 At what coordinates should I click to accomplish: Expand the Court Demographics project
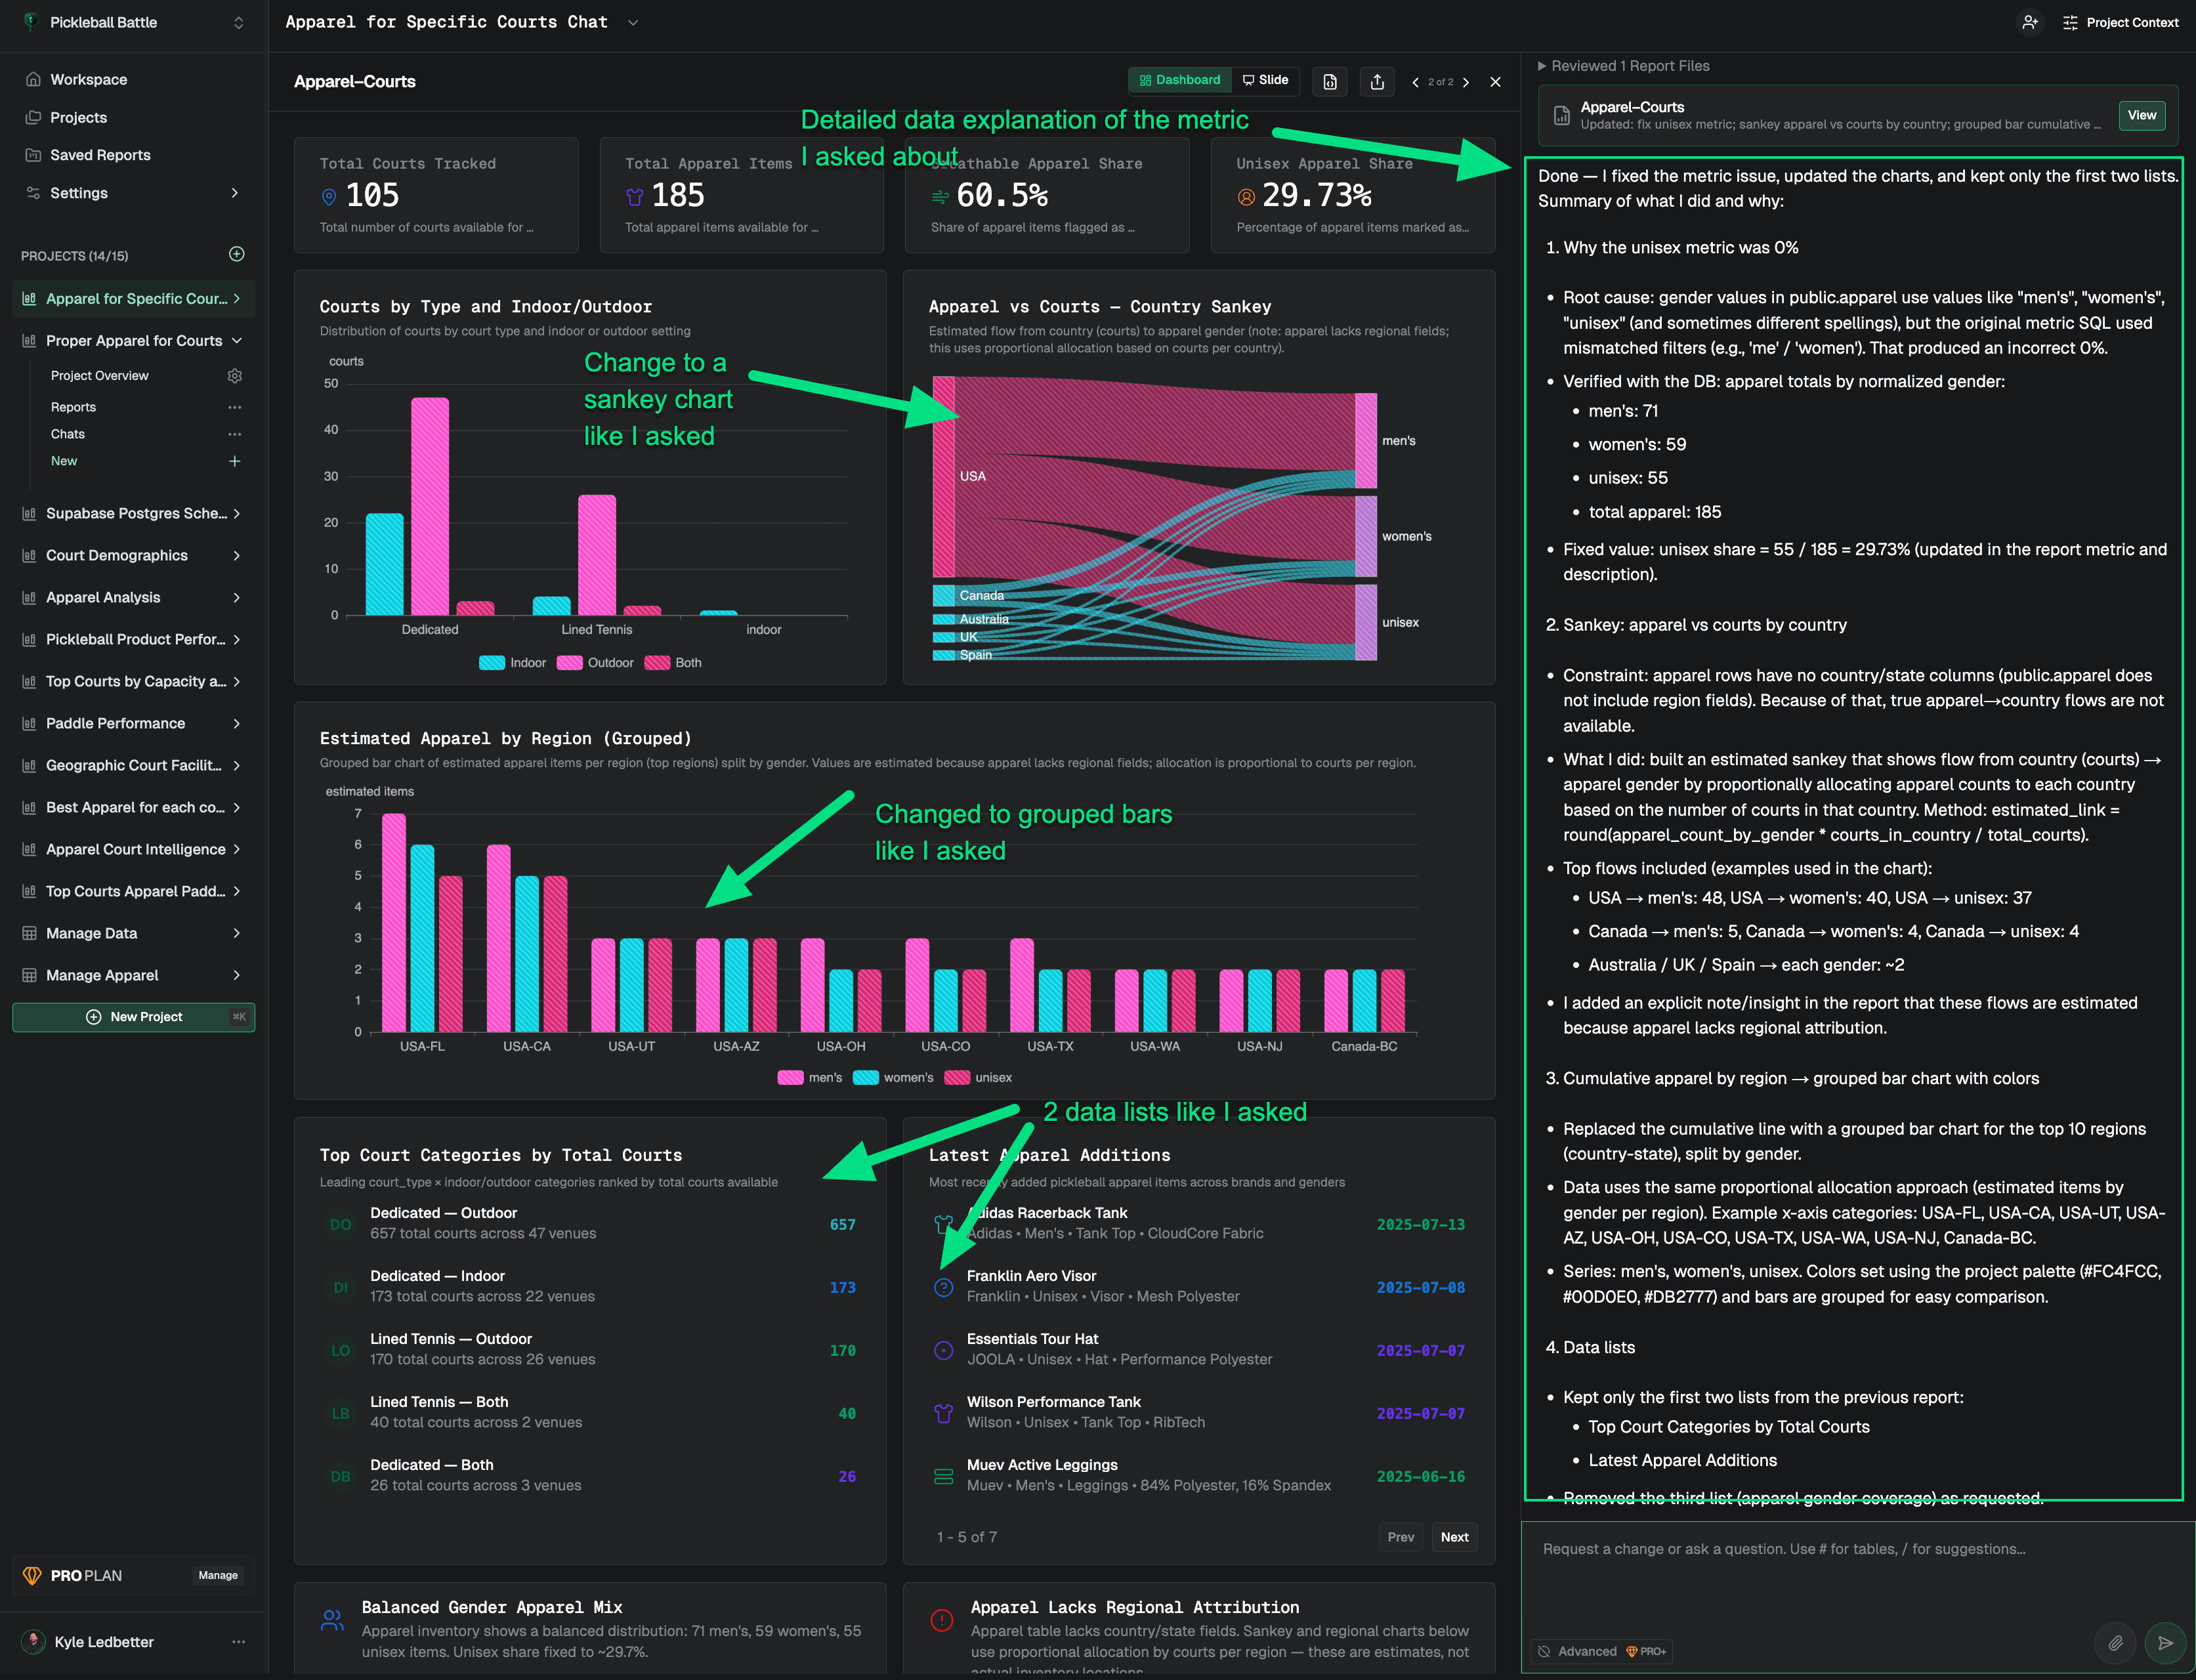[236, 555]
